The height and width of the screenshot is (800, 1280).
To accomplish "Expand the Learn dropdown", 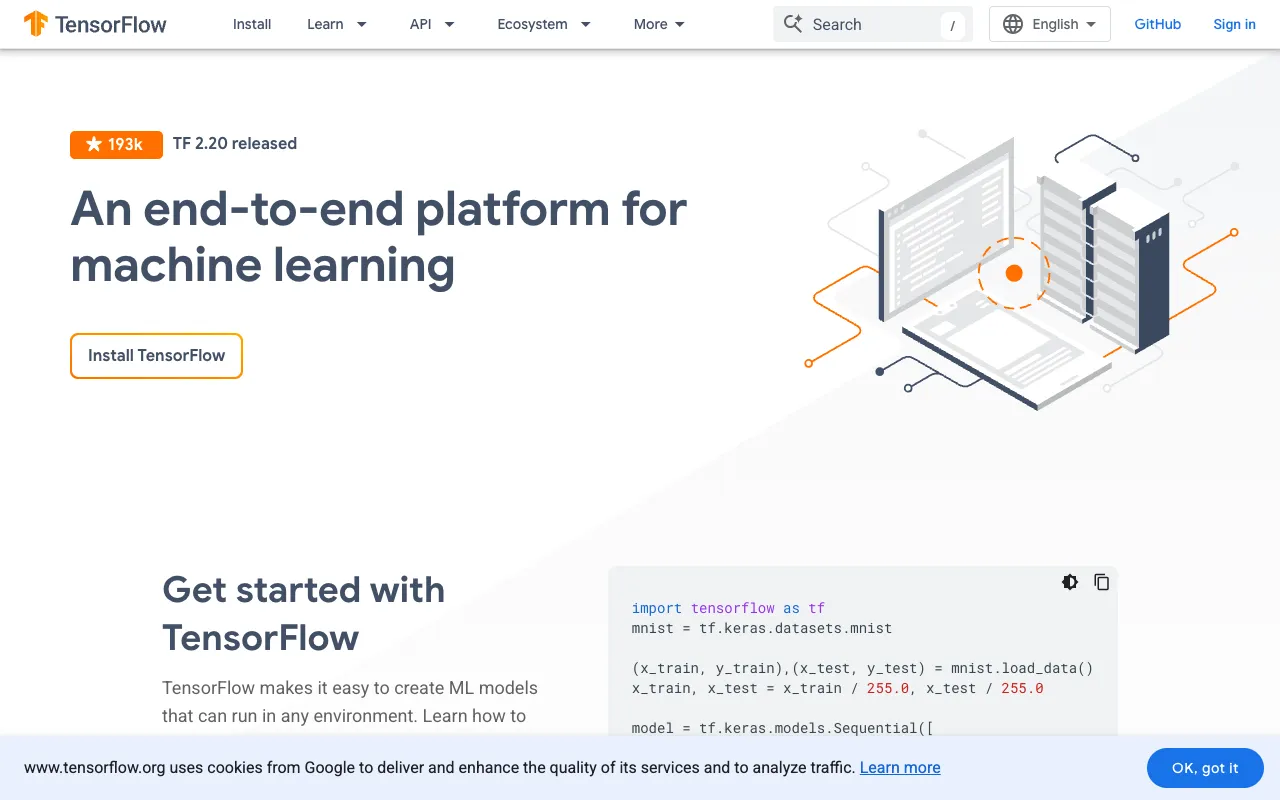I will [x=336, y=24].
